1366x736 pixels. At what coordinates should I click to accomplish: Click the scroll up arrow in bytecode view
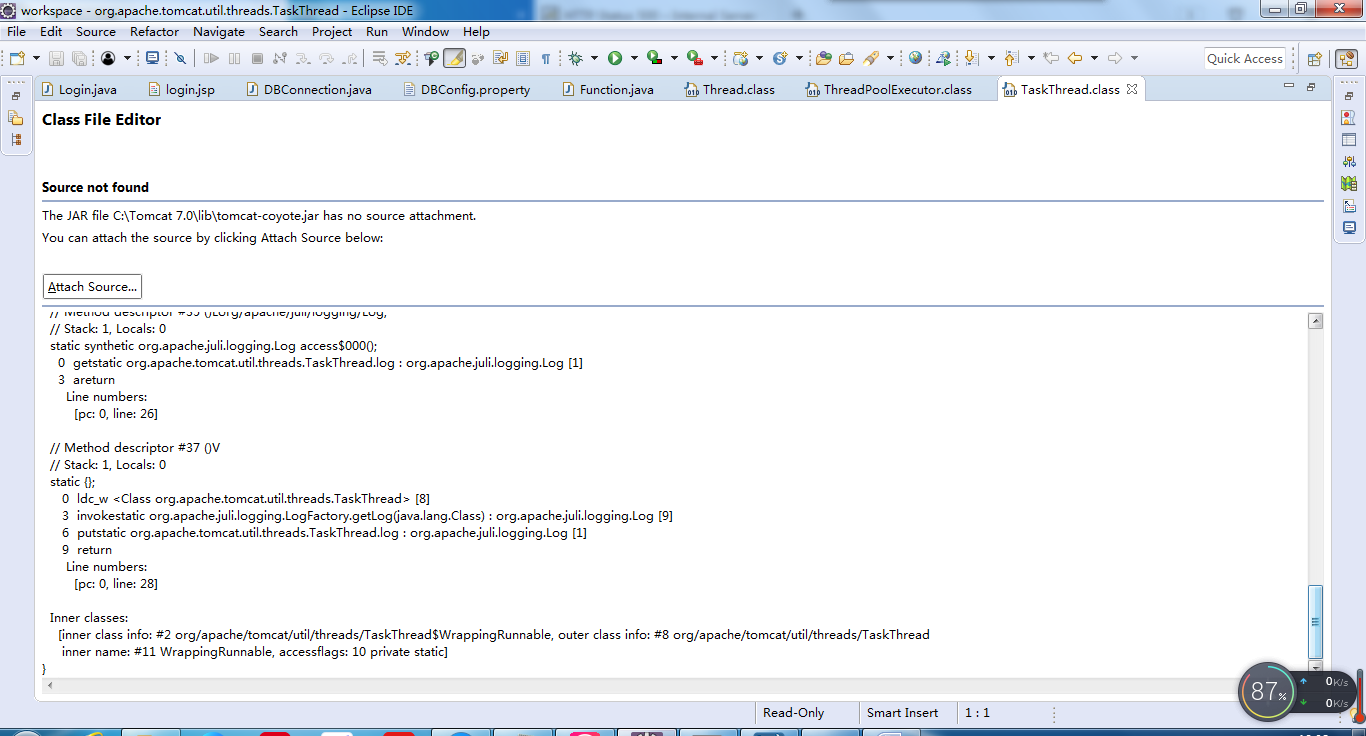click(1316, 321)
